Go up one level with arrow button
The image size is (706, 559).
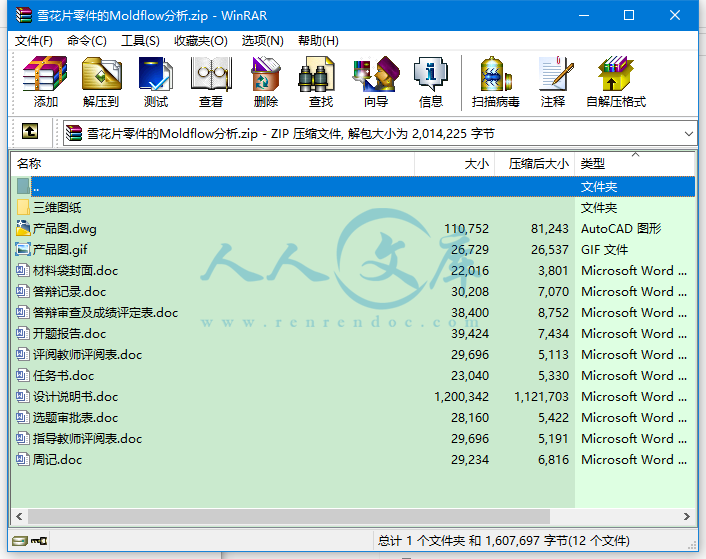click(30, 131)
